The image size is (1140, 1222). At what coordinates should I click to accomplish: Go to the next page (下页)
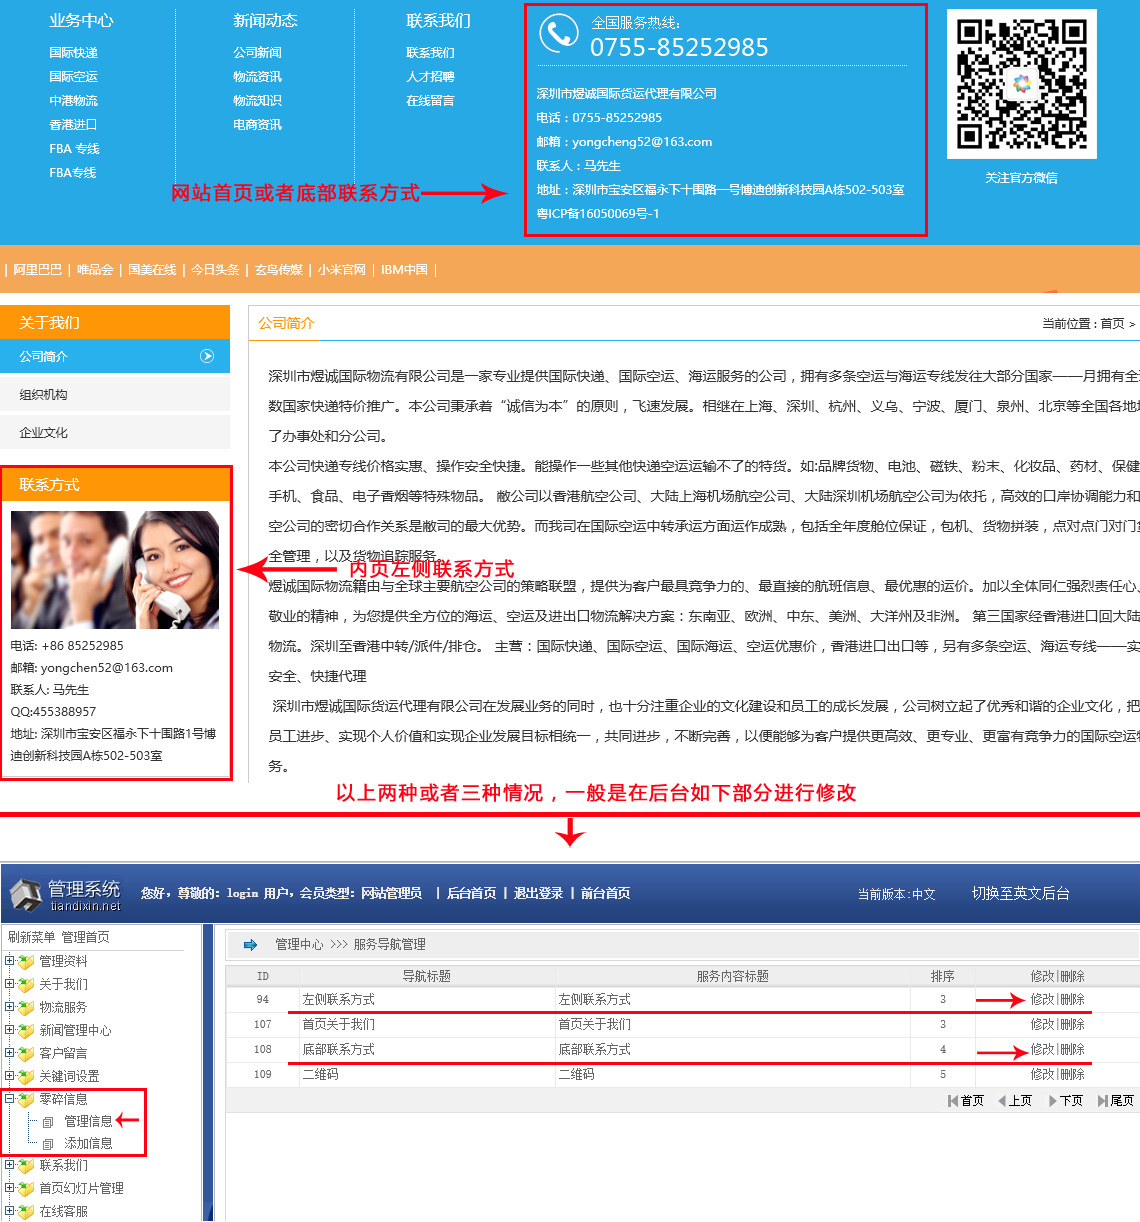pyautogui.click(x=1066, y=1100)
